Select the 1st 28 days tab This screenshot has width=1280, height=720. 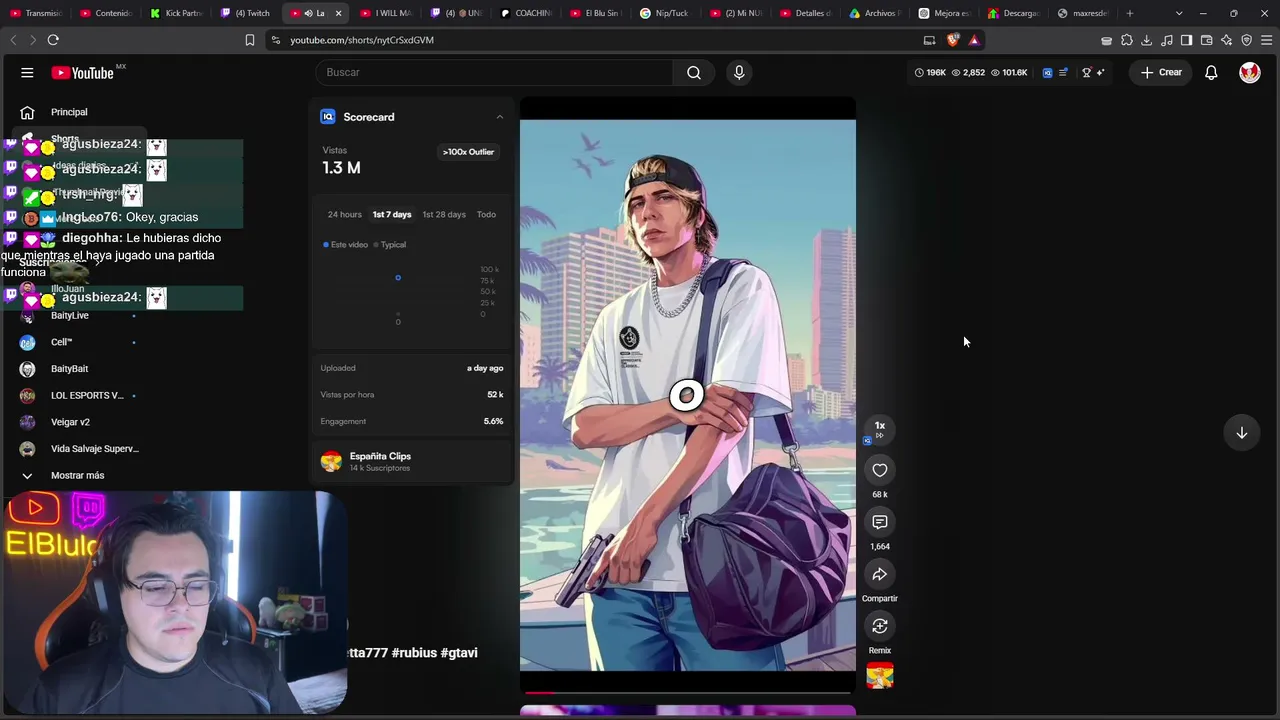(444, 215)
